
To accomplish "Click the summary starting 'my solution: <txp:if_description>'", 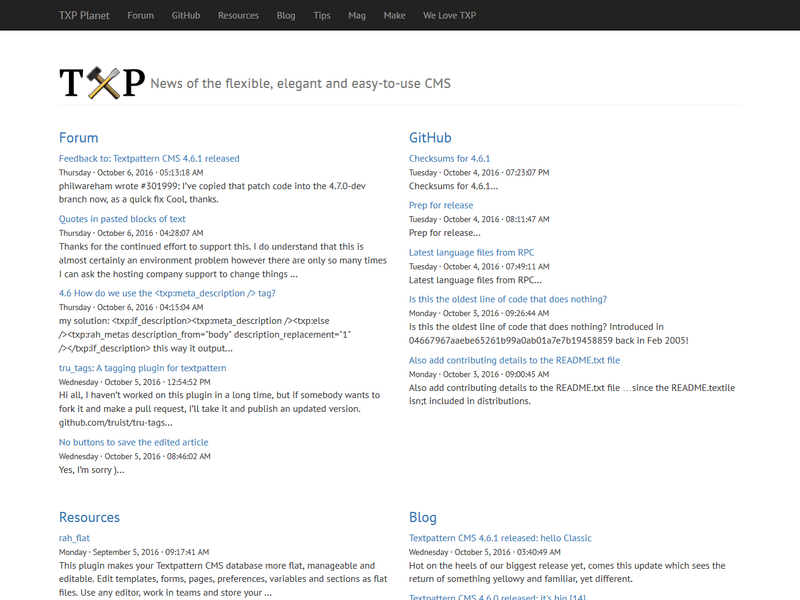I will pos(205,335).
